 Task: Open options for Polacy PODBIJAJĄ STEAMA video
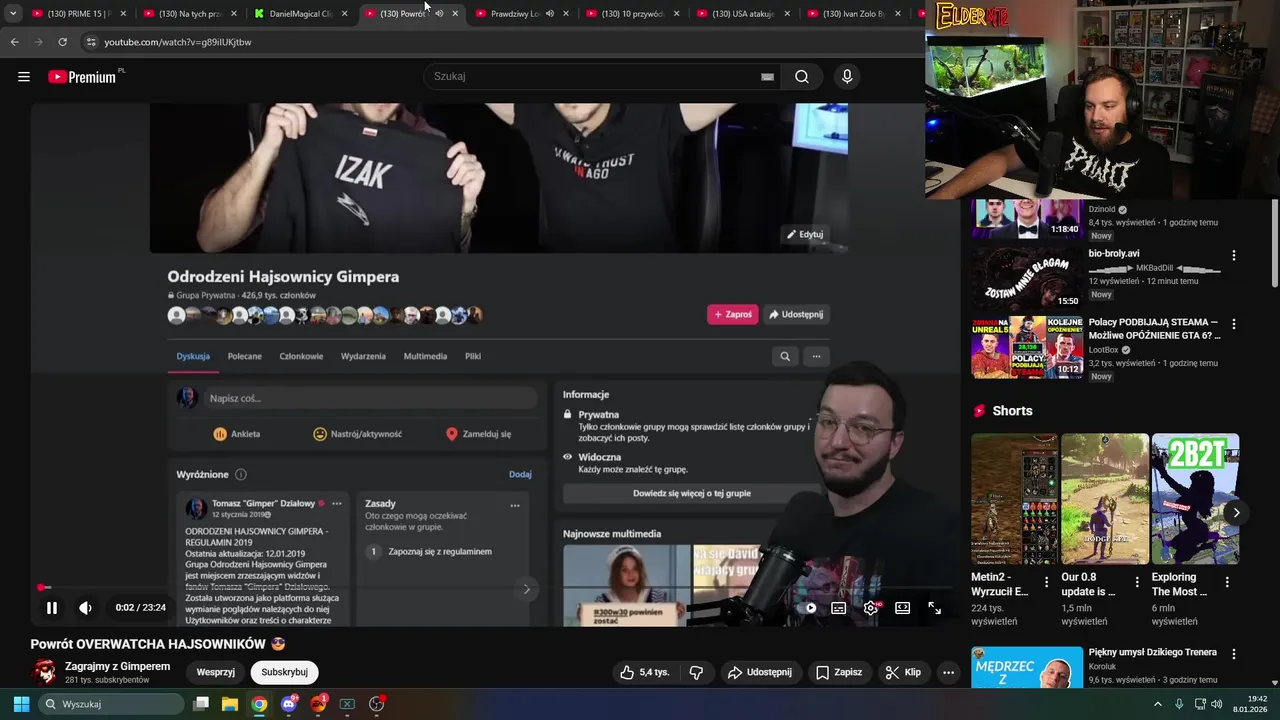pyautogui.click(x=1234, y=325)
